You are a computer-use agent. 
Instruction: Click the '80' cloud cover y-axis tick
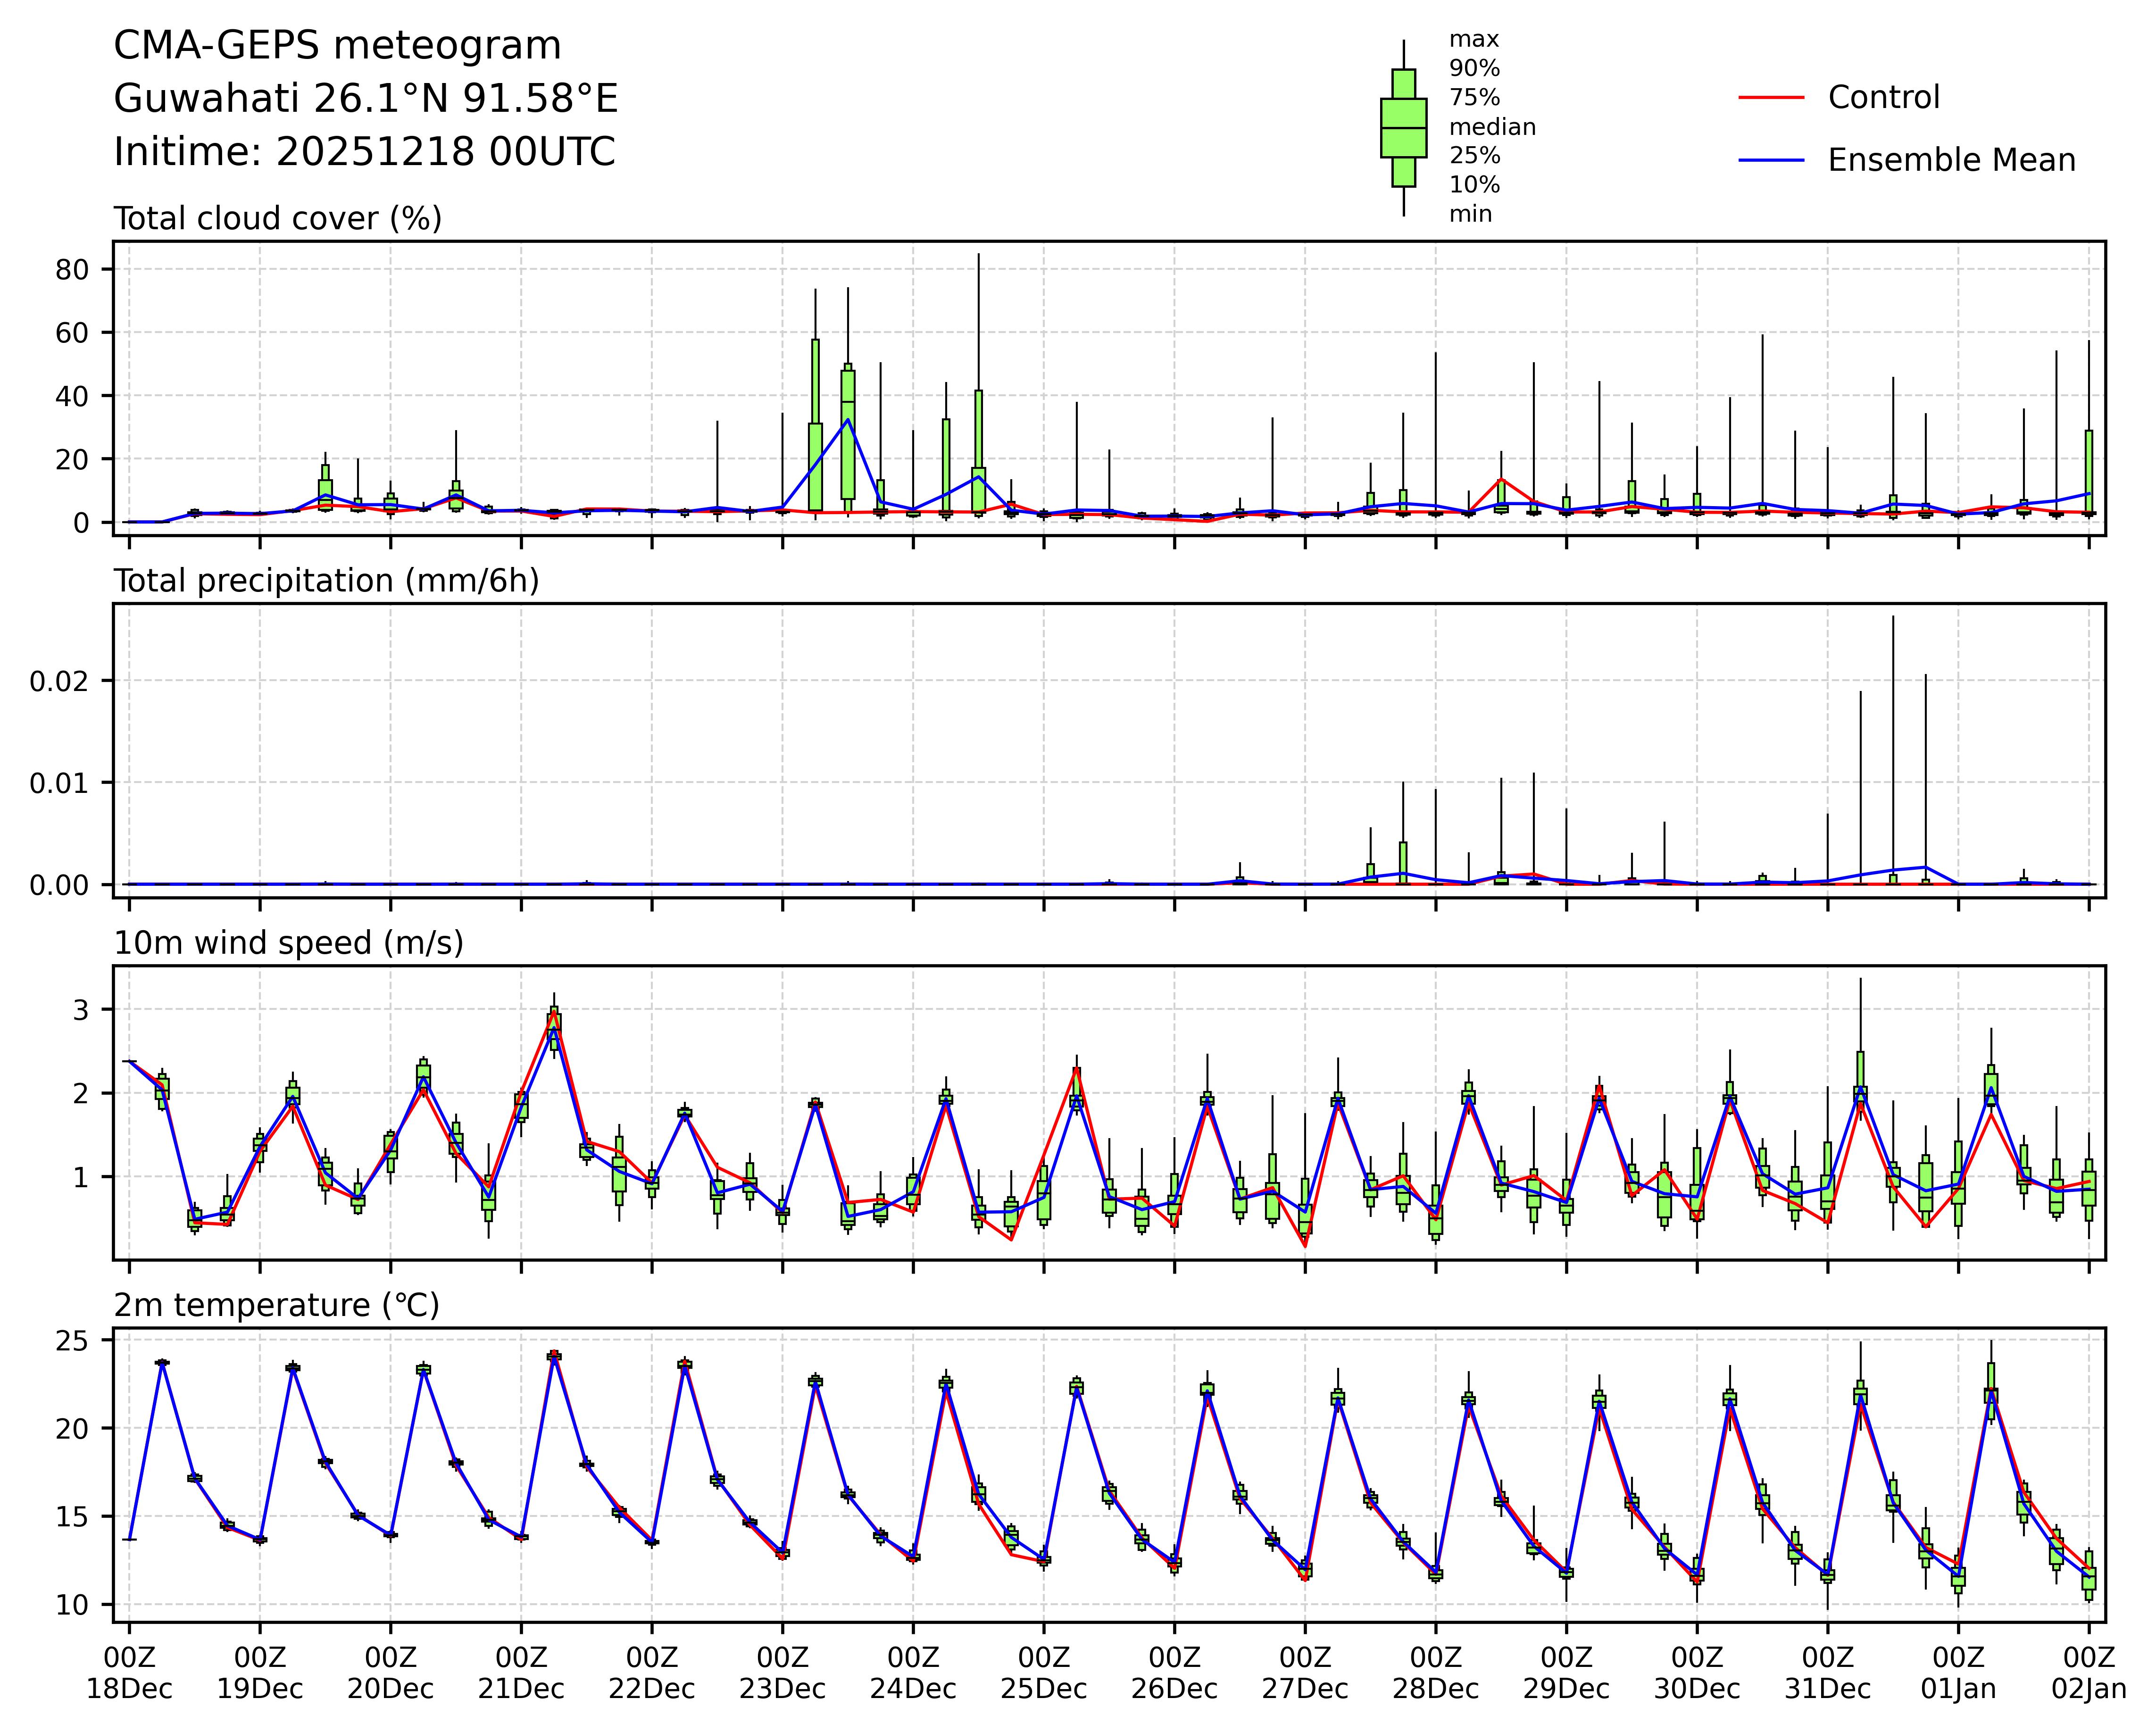tap(73, 269)
